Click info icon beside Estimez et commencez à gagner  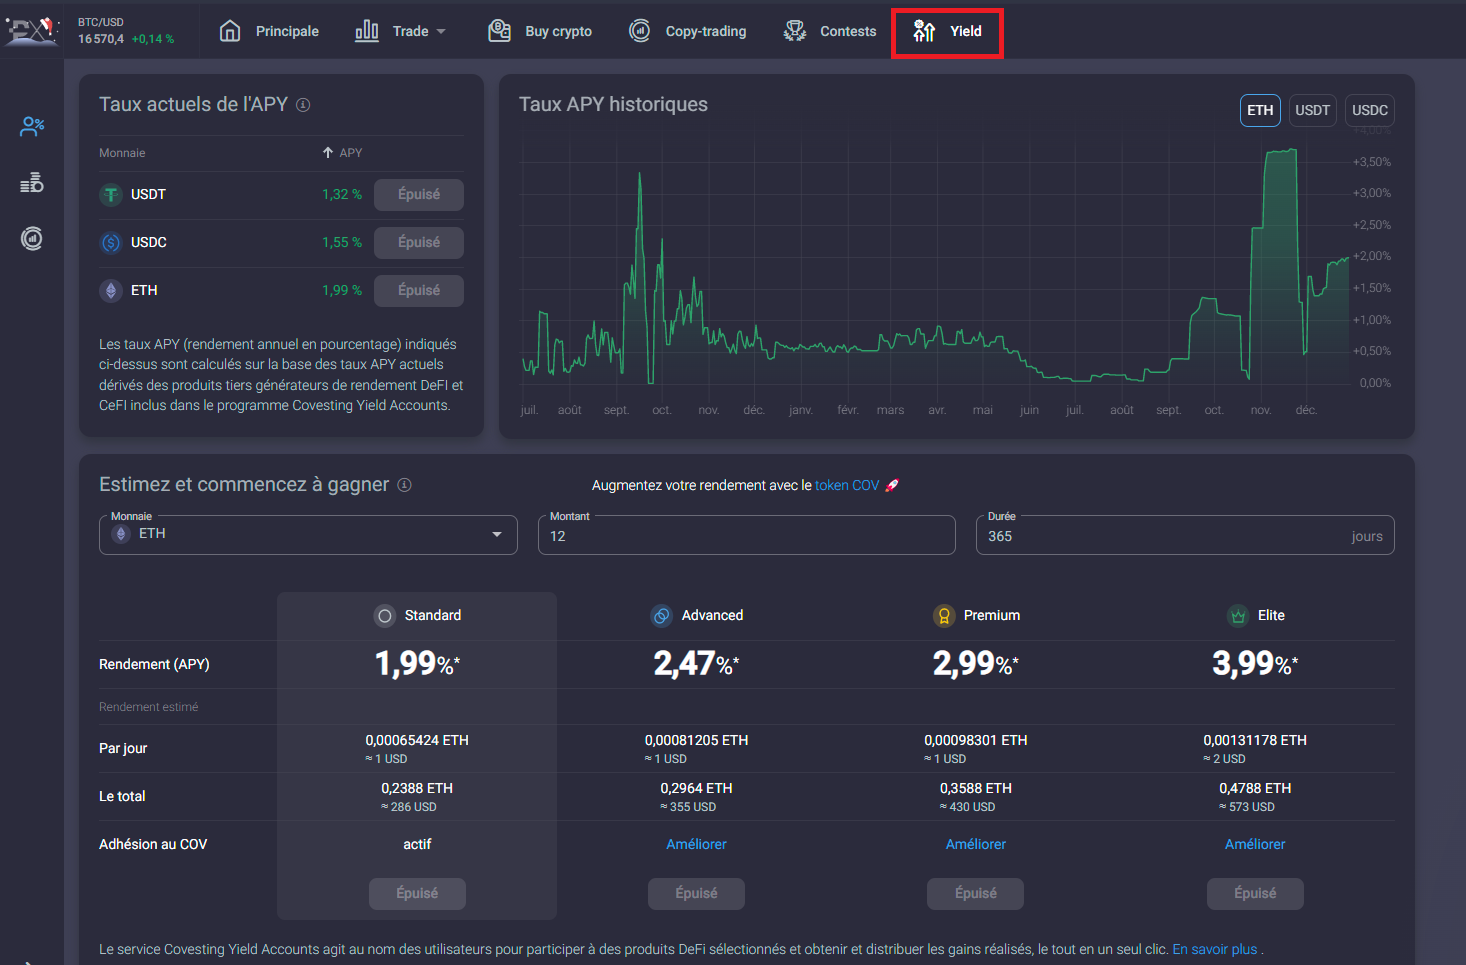404,485
